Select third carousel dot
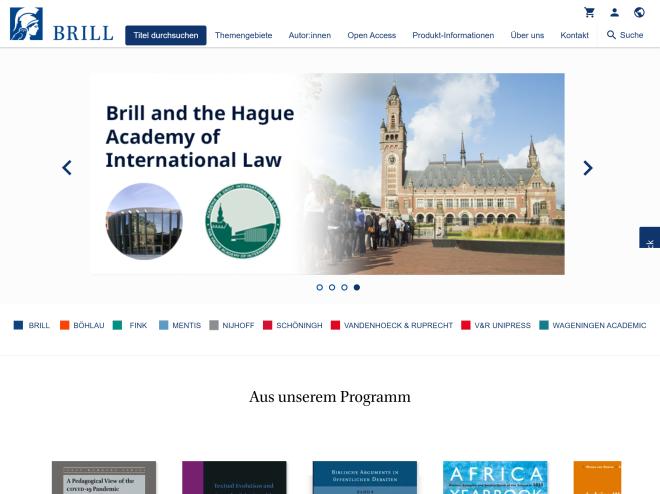660x494 pixels. 344,287
